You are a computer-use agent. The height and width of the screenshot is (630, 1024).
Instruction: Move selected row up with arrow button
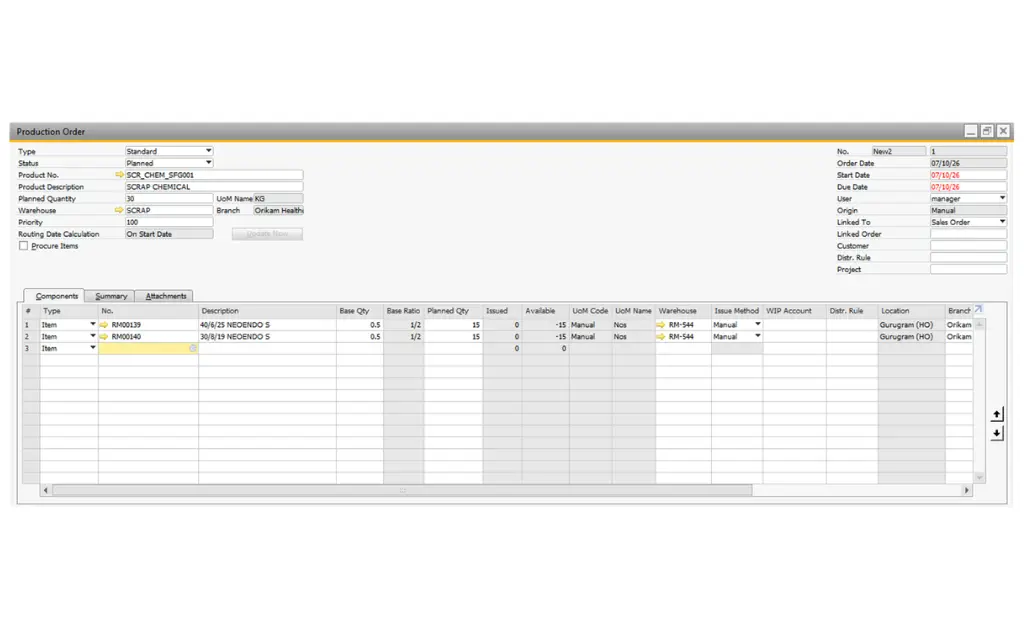997,414
